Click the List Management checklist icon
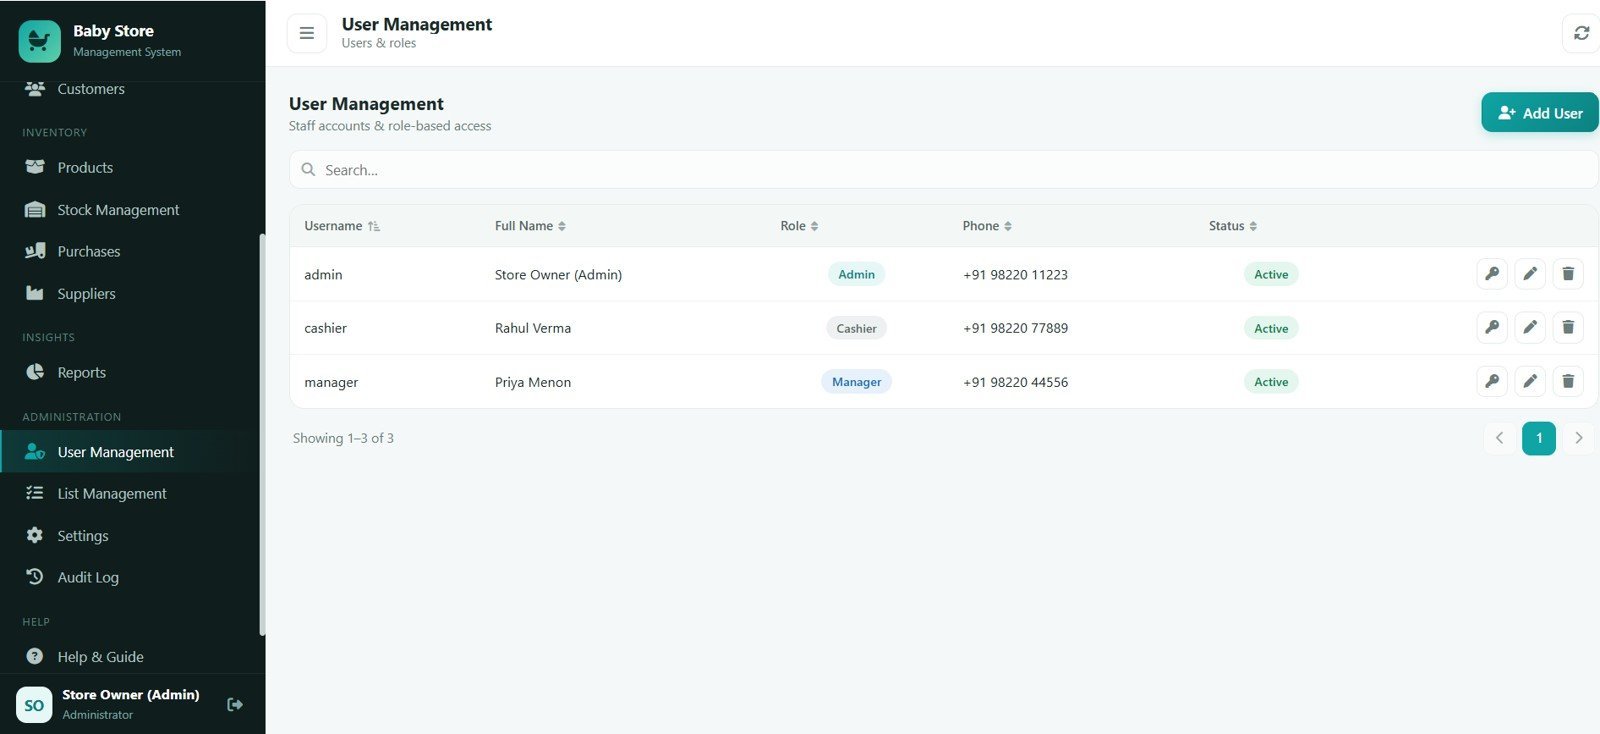This screenshot has height=734, width=1600. coord(35,493)
